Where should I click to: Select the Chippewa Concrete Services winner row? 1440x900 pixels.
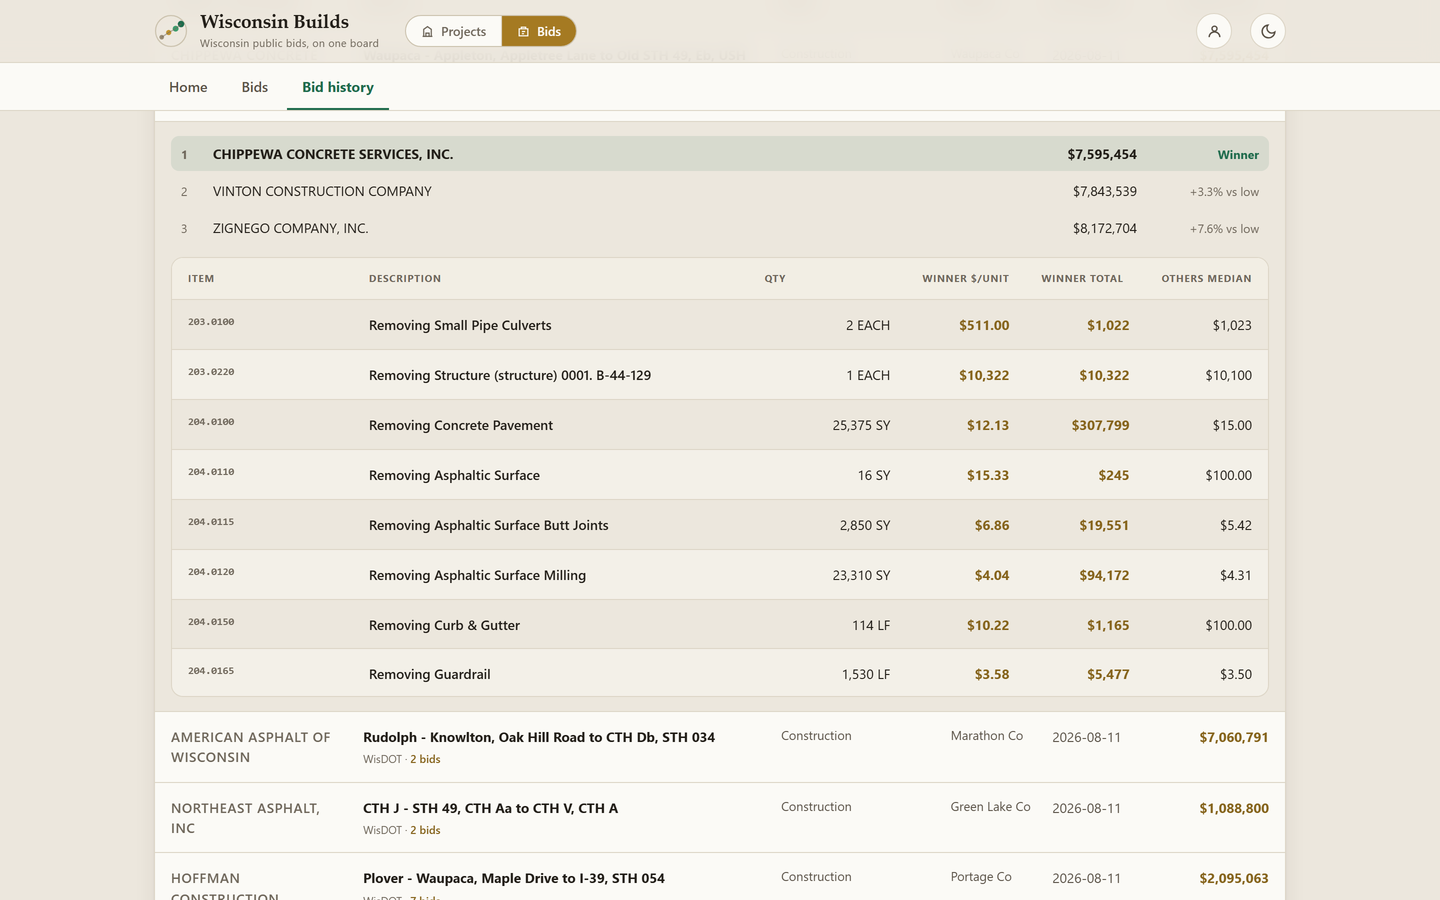[x=720, y=154]
